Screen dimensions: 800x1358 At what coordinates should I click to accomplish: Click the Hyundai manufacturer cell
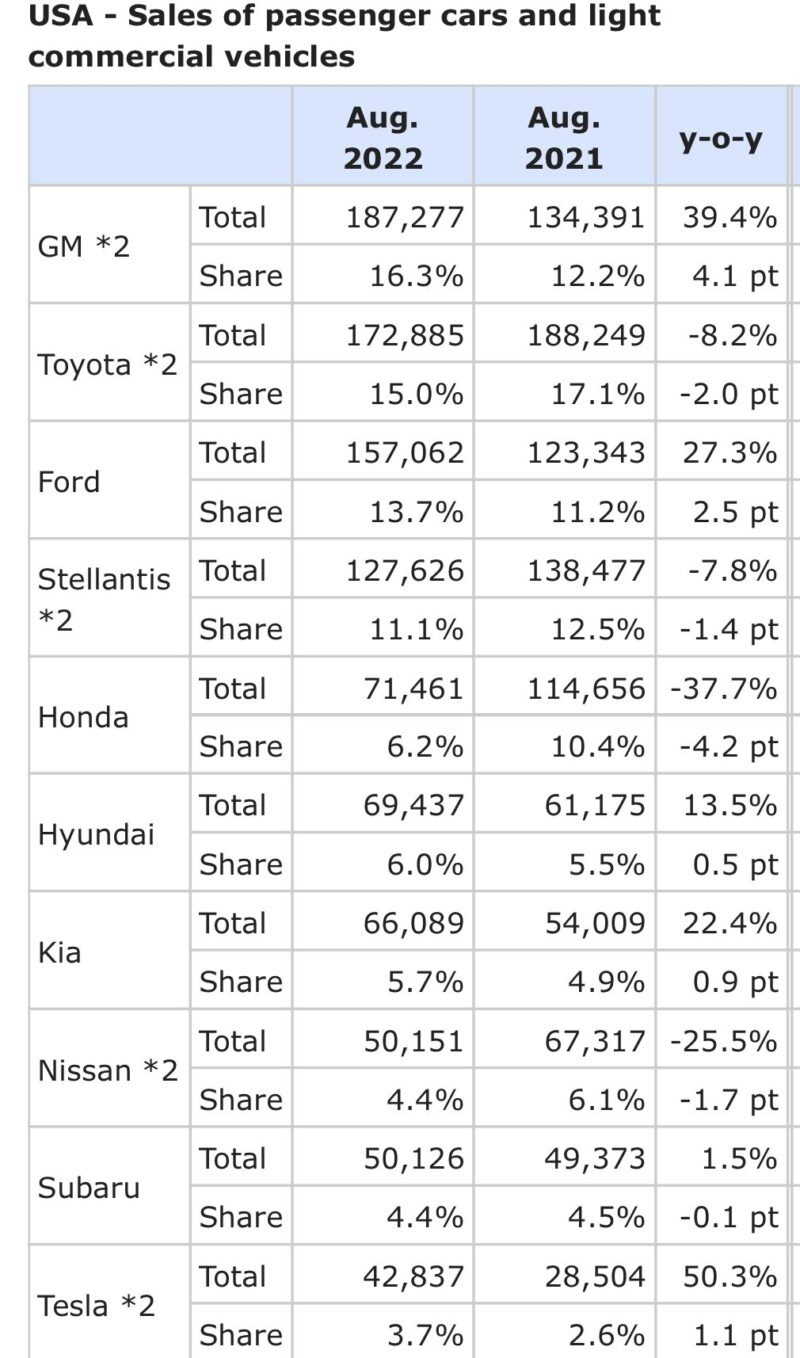click(96, 834)
